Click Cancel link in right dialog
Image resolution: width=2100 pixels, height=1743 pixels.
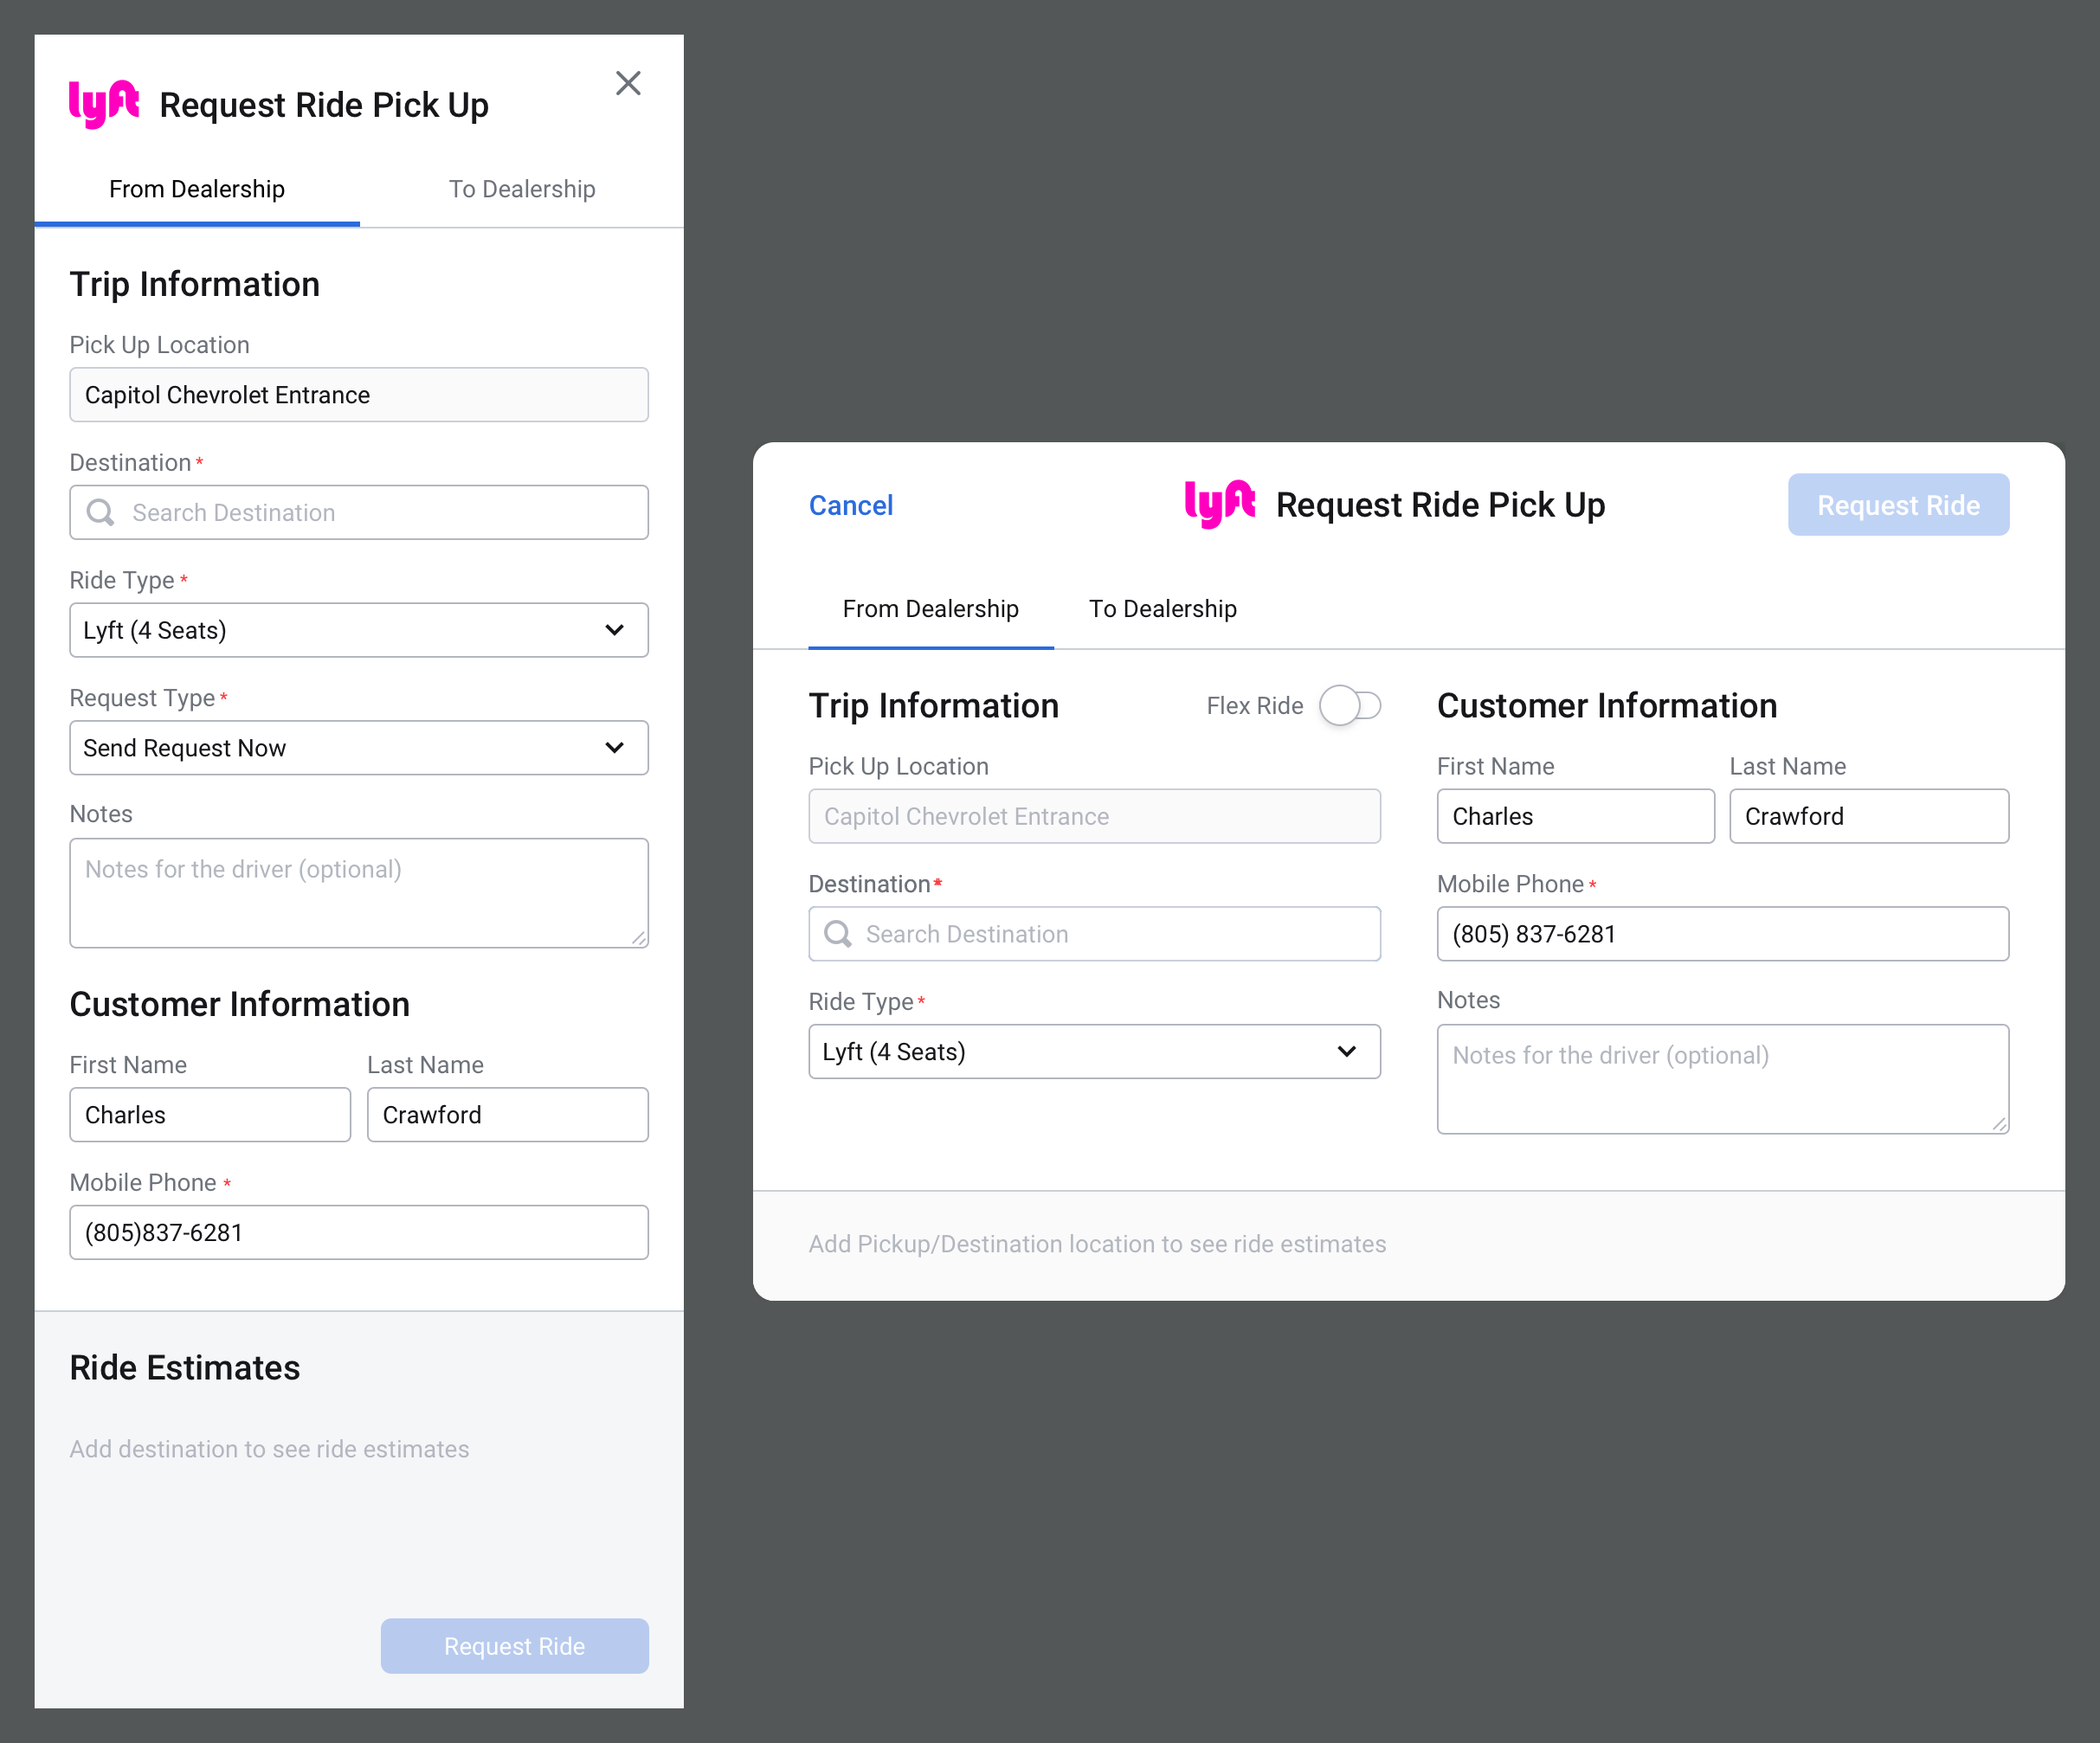tap(851, 506)
